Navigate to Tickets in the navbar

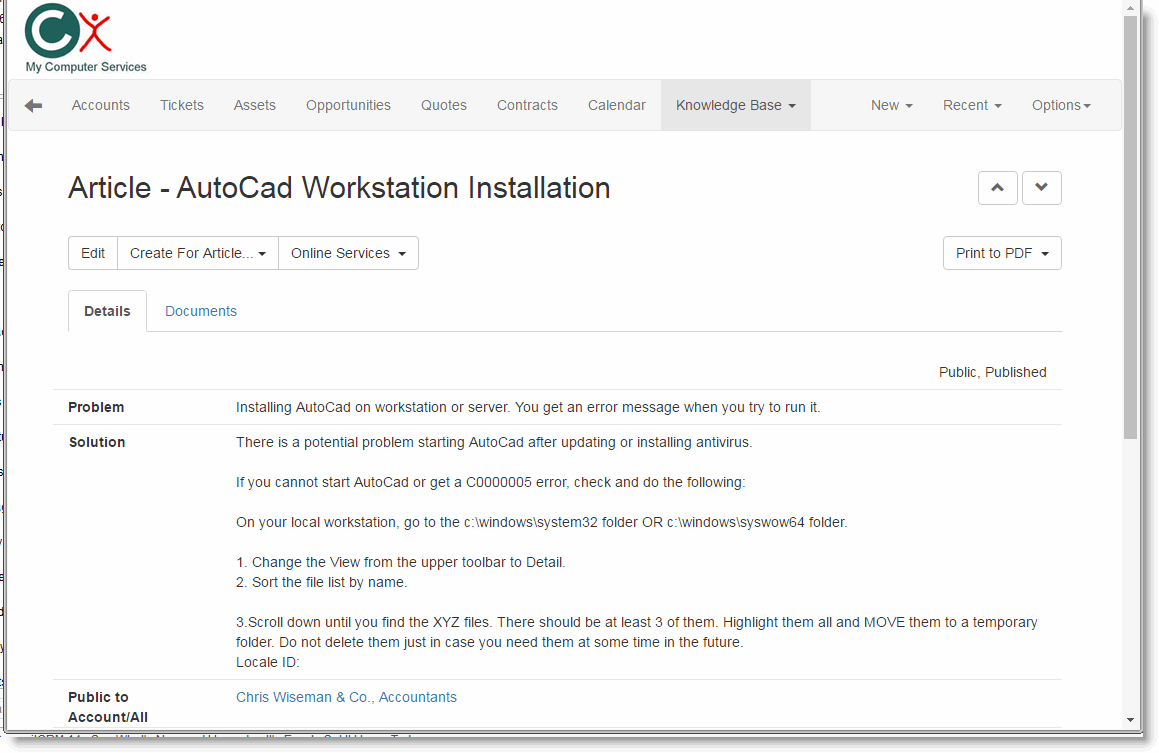(x=182, y=106)
